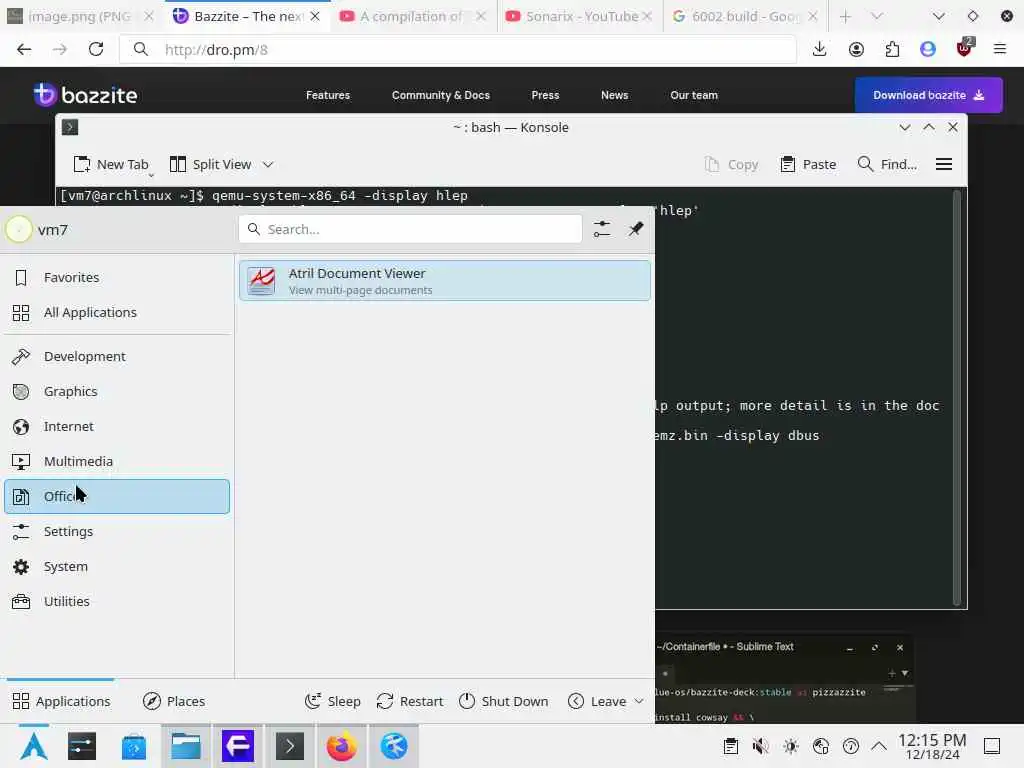Viewport: 1024px width, 768px height.
Task: Switch to the image.png browser tab
Action: click(80, 16)
